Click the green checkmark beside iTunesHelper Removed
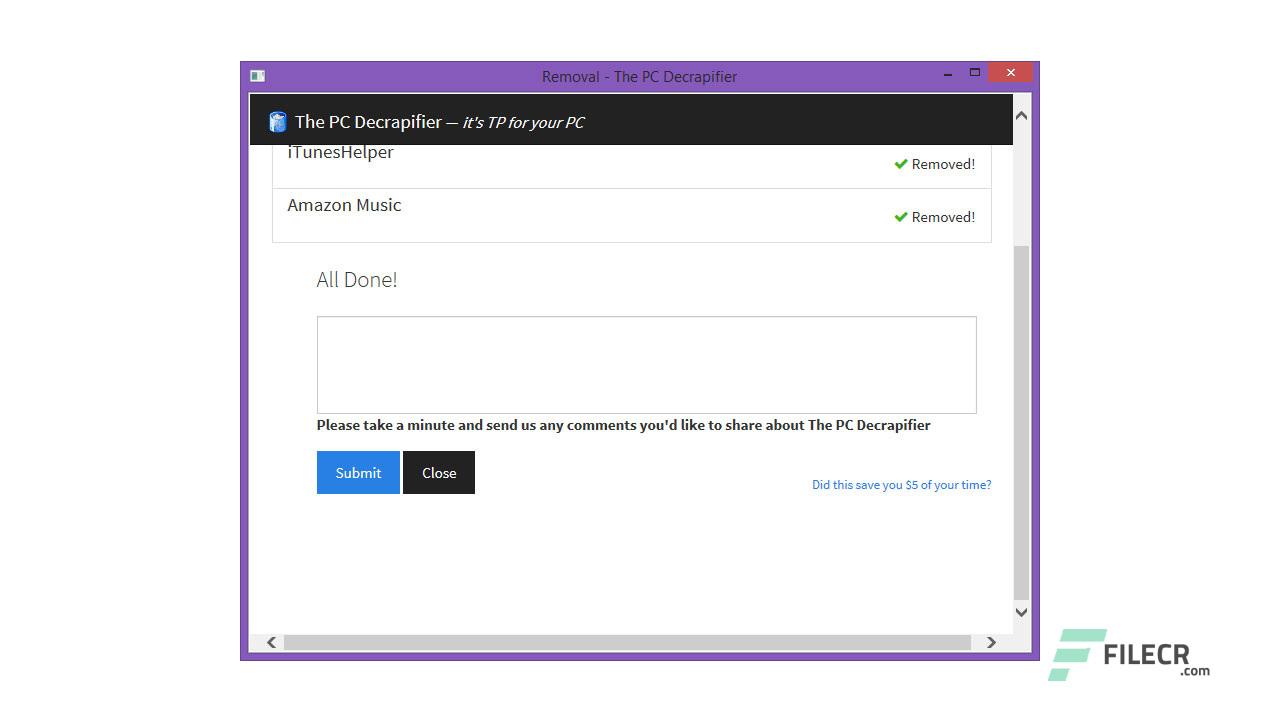The height and width of the screenshot is (720, 1280). [901, 164]
